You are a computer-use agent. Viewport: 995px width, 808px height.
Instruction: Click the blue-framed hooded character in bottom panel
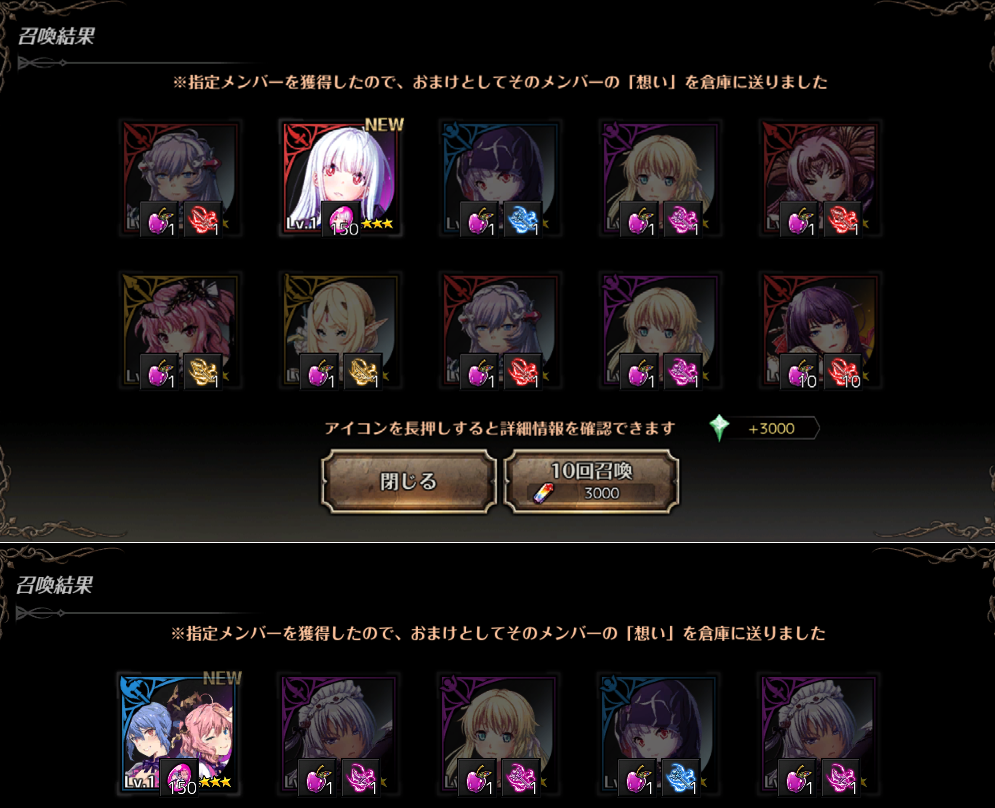(x=659, y=733)
